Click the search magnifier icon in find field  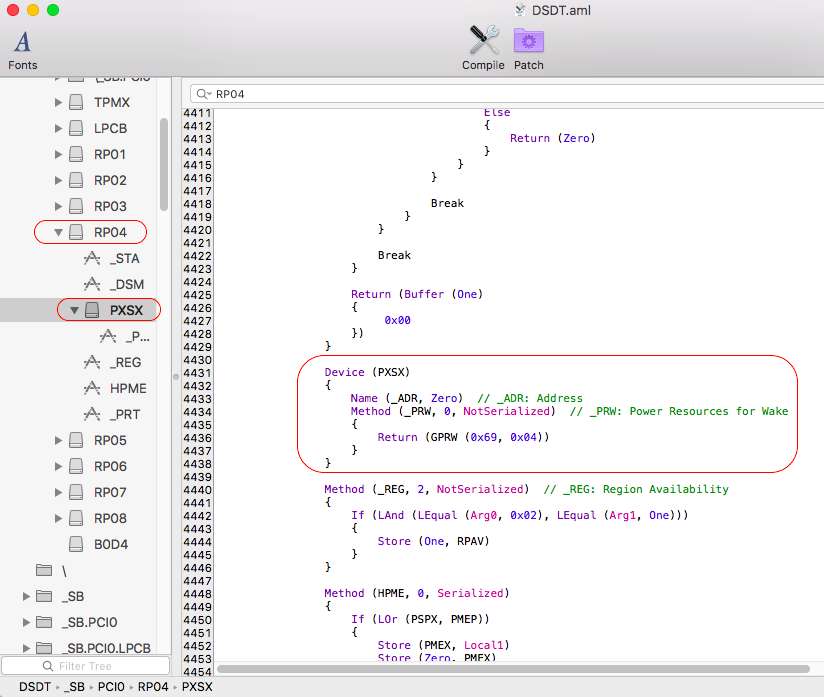coord(202,94)
